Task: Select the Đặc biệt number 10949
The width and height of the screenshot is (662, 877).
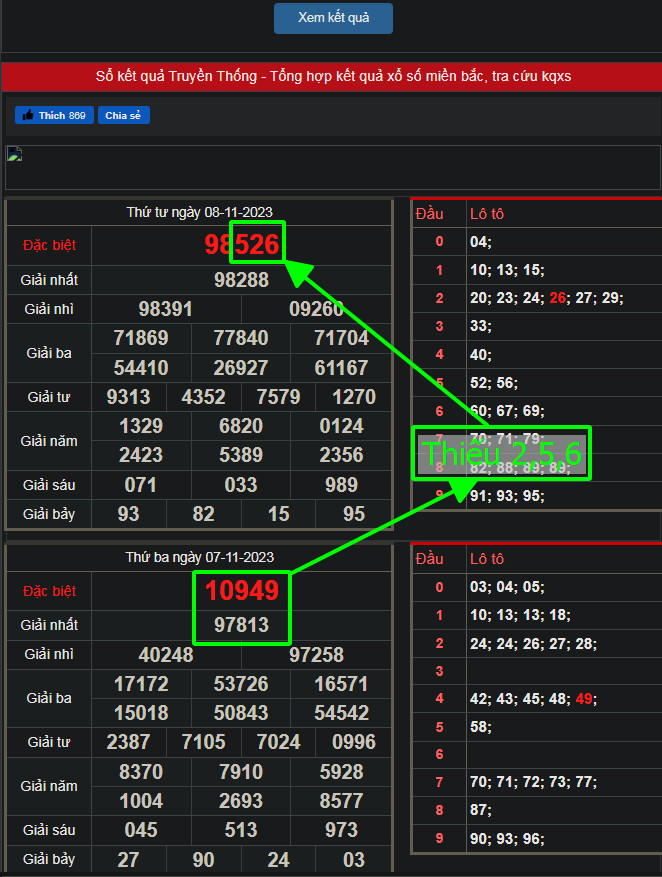Action: coord(242,591)
